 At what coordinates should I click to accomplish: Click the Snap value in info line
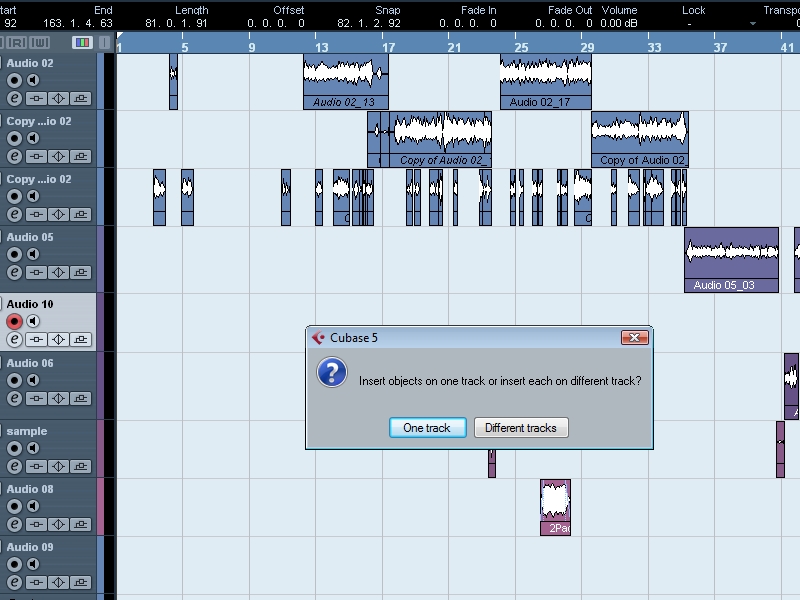[x=369, y=23]
